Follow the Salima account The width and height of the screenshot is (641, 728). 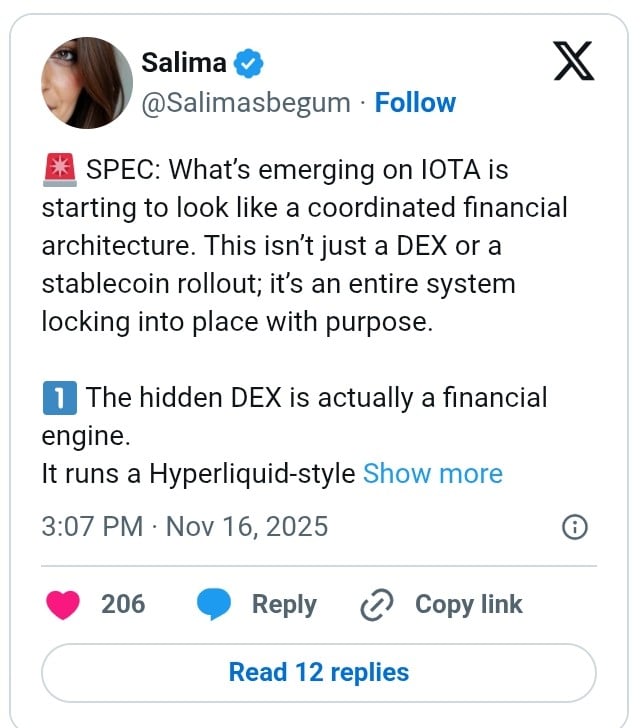click(415, 103)
